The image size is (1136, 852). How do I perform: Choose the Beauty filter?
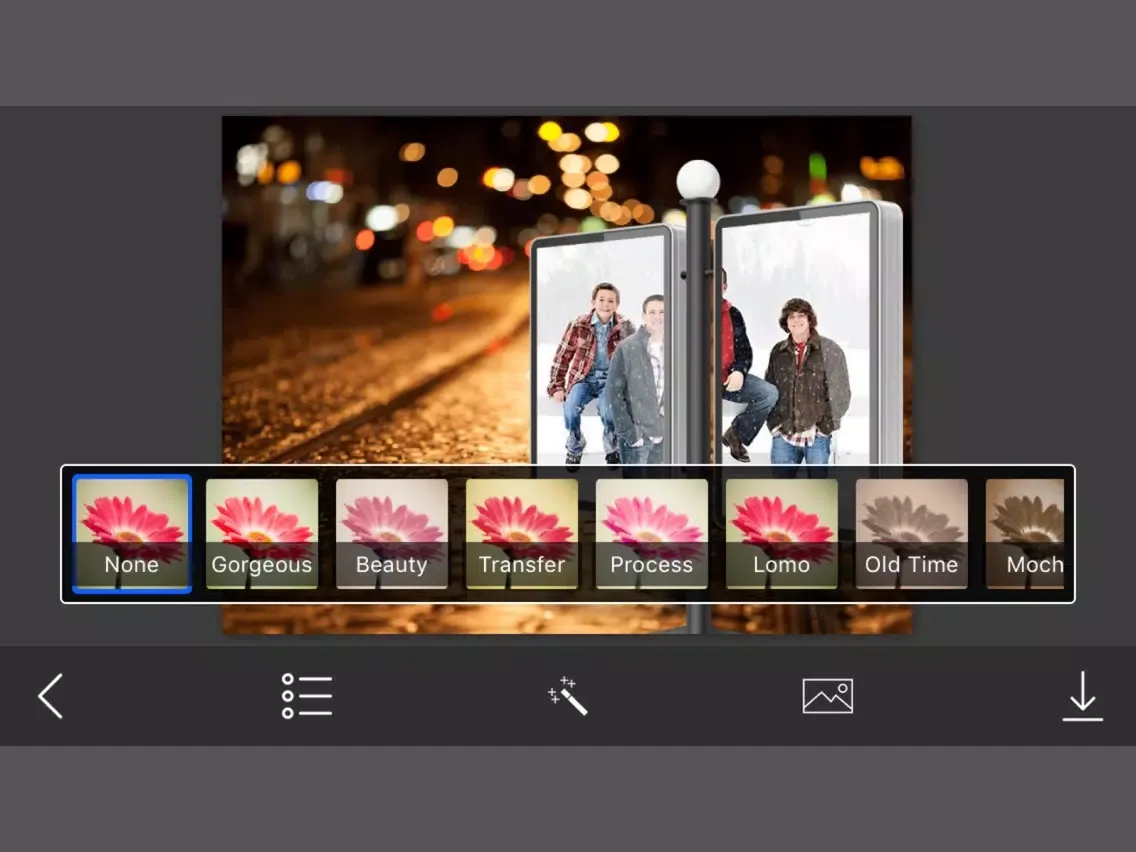tap(392, 534)
